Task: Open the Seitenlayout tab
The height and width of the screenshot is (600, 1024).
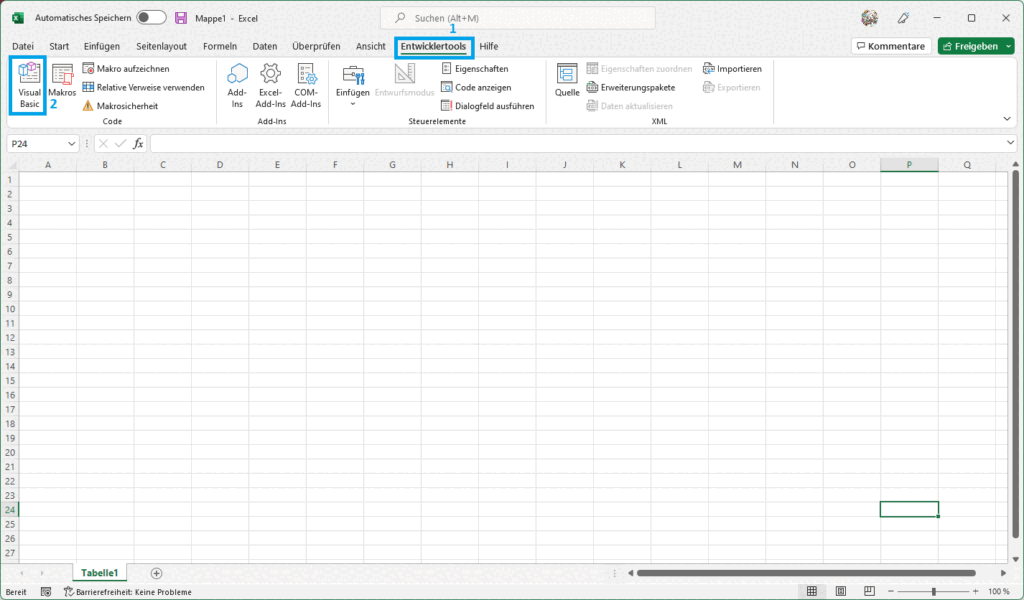Action: 161,46
